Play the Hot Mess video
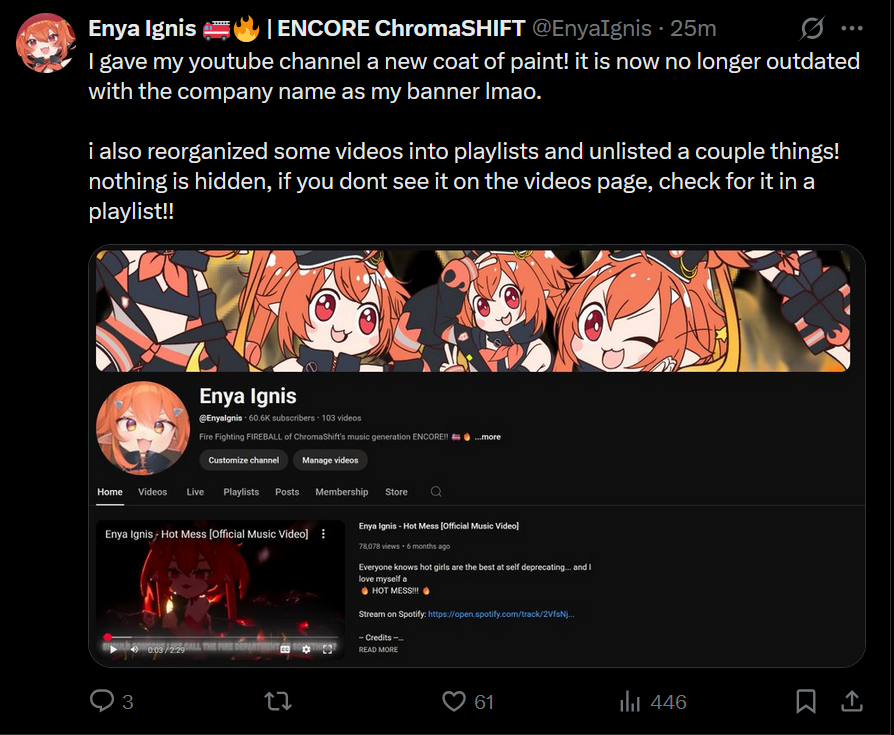 click(113, 649)
